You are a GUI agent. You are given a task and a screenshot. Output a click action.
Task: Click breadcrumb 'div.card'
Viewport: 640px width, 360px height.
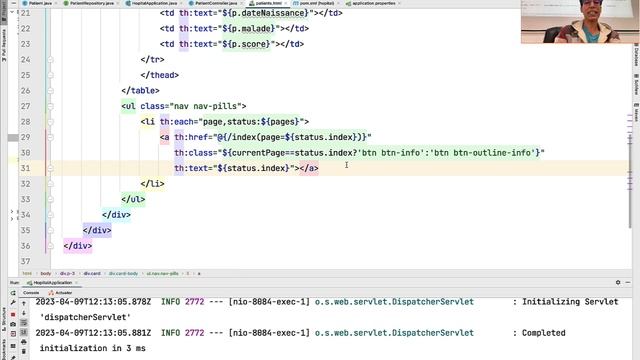point(92,273)
